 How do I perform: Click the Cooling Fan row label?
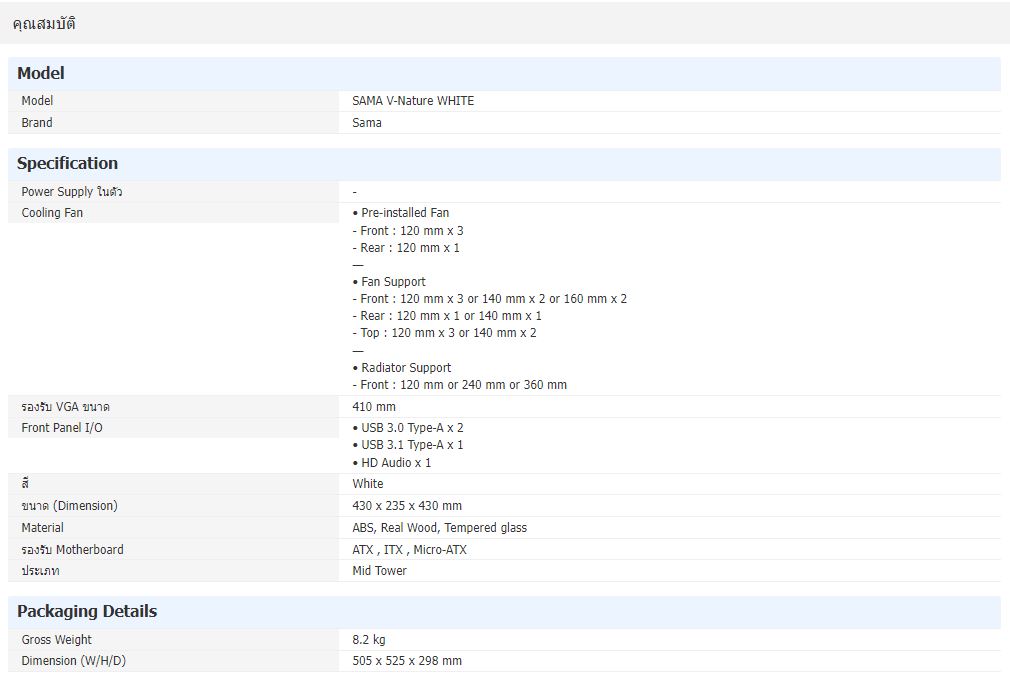click(x=52, y=213)
